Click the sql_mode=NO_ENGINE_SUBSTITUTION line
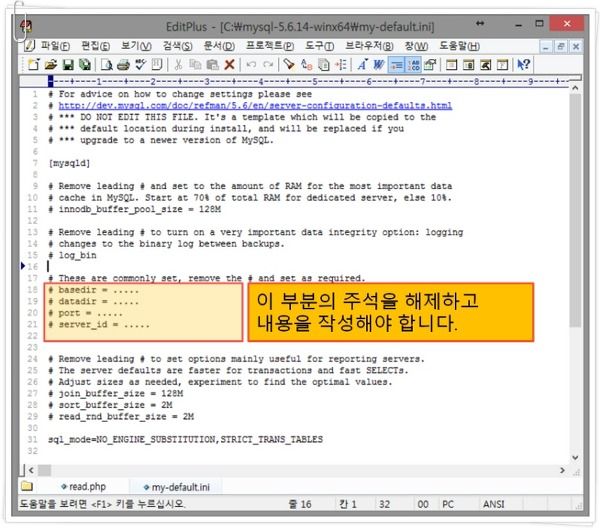The height and width of the screenshot is (530, 600). 185,439
